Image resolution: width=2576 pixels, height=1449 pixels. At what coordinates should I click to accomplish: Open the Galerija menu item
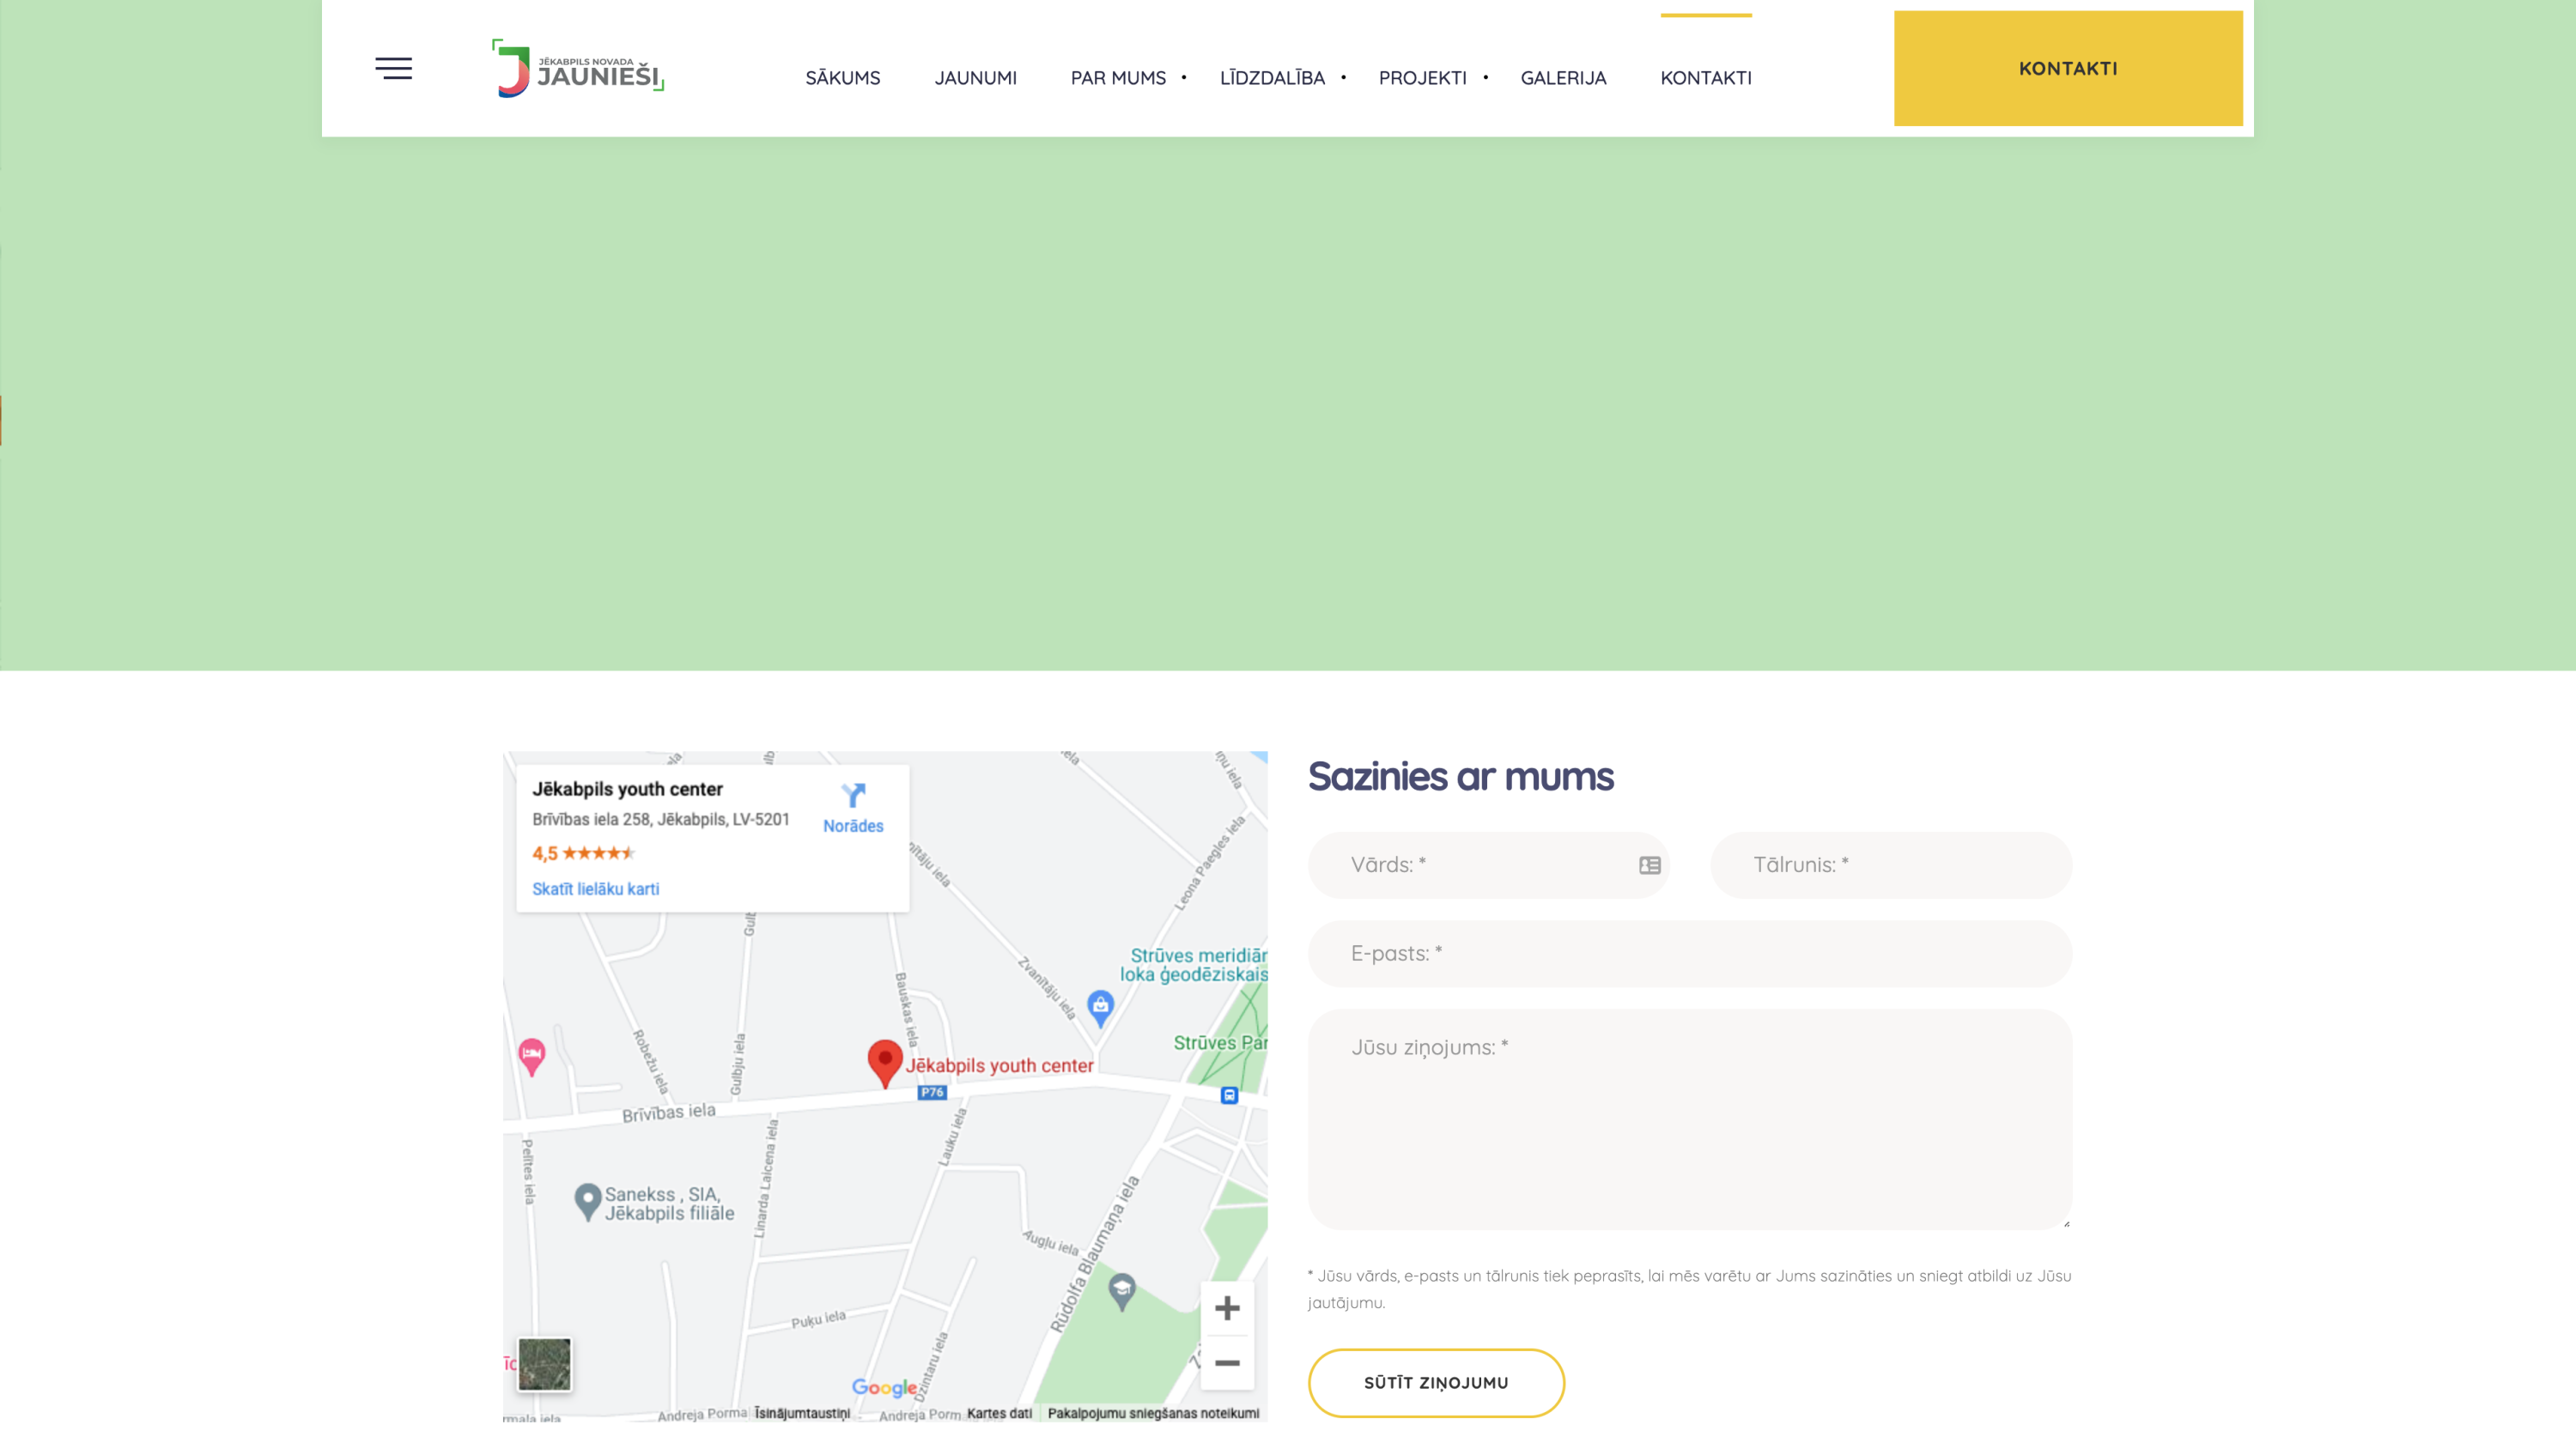[x=1563, y=78]
